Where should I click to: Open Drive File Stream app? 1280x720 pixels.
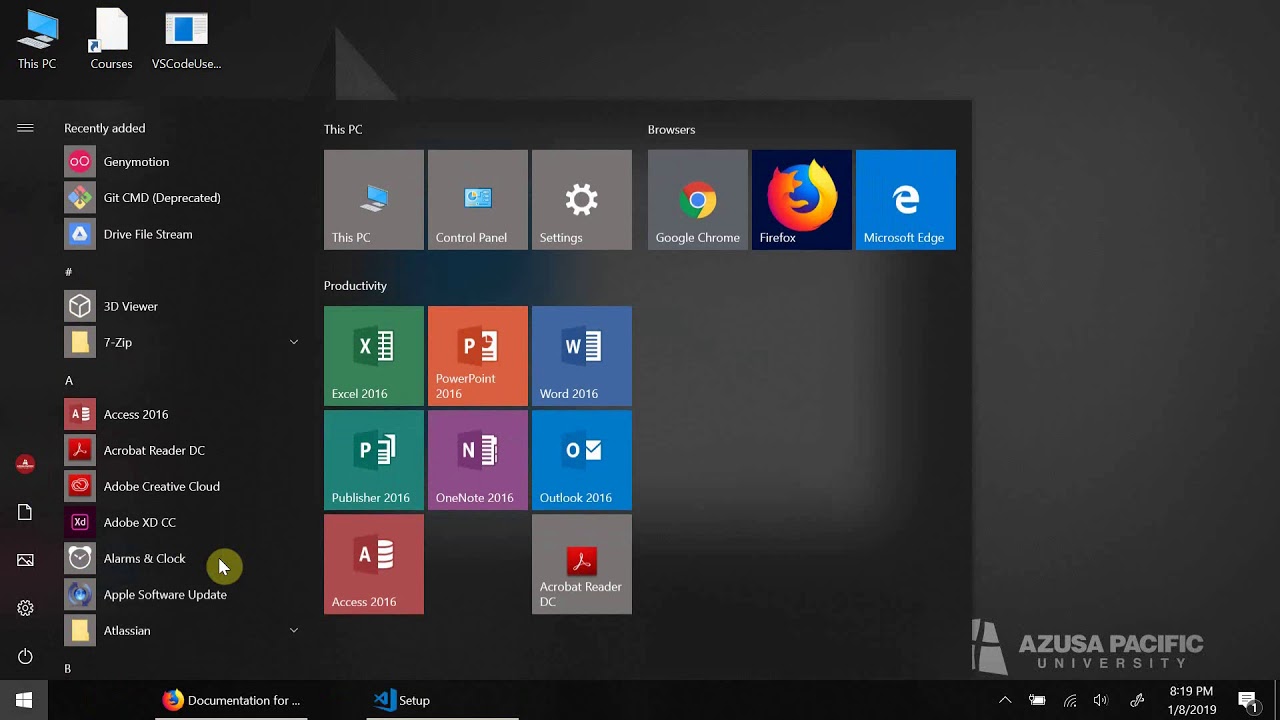point(182,234)
